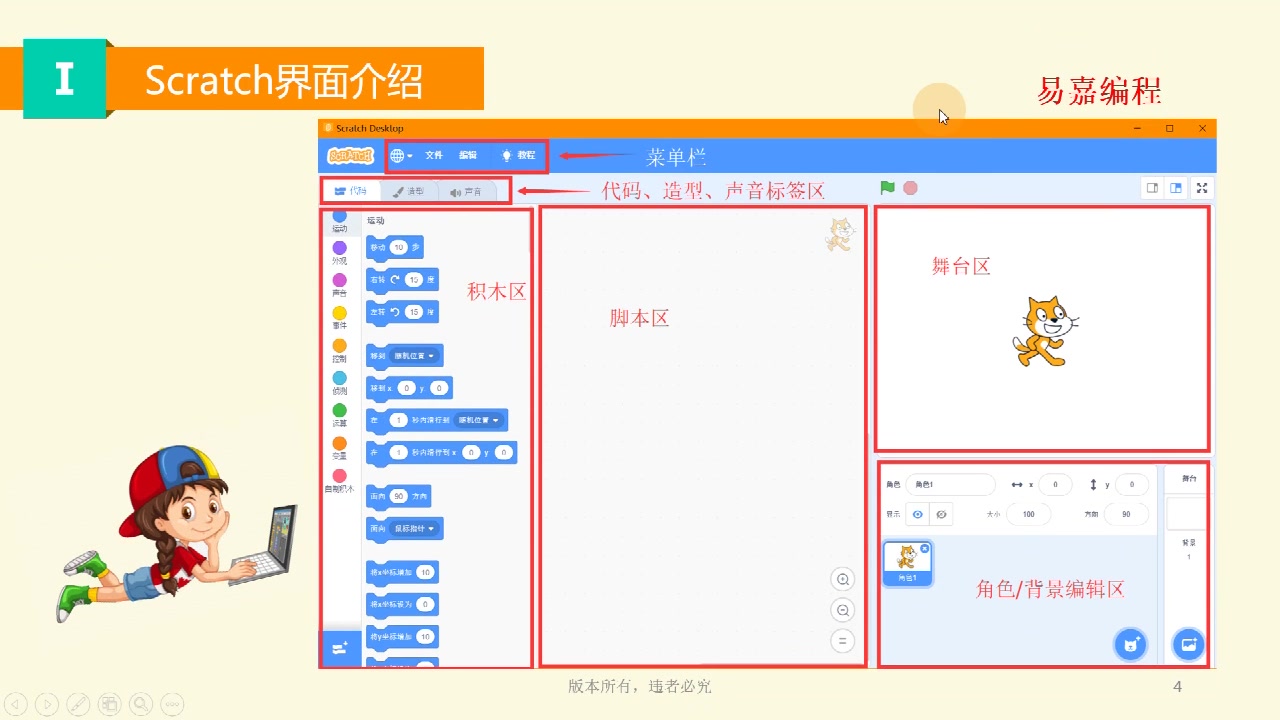The height and width of the screenshot is (720, 1280).
Task: Enter full screen stage mode
Action: [x=1203, y=187]
